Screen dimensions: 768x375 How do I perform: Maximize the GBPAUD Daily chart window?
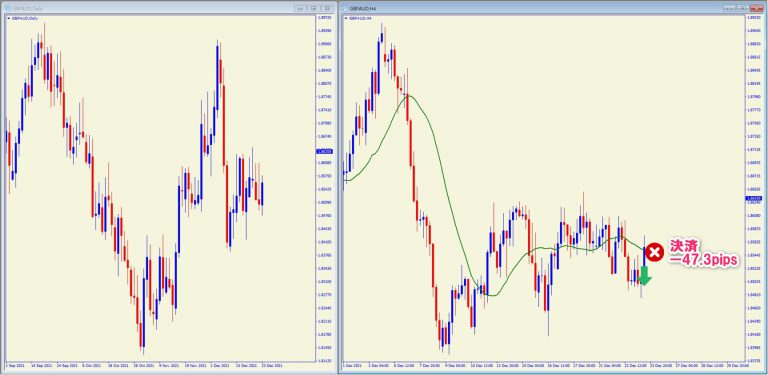(314, 8)
